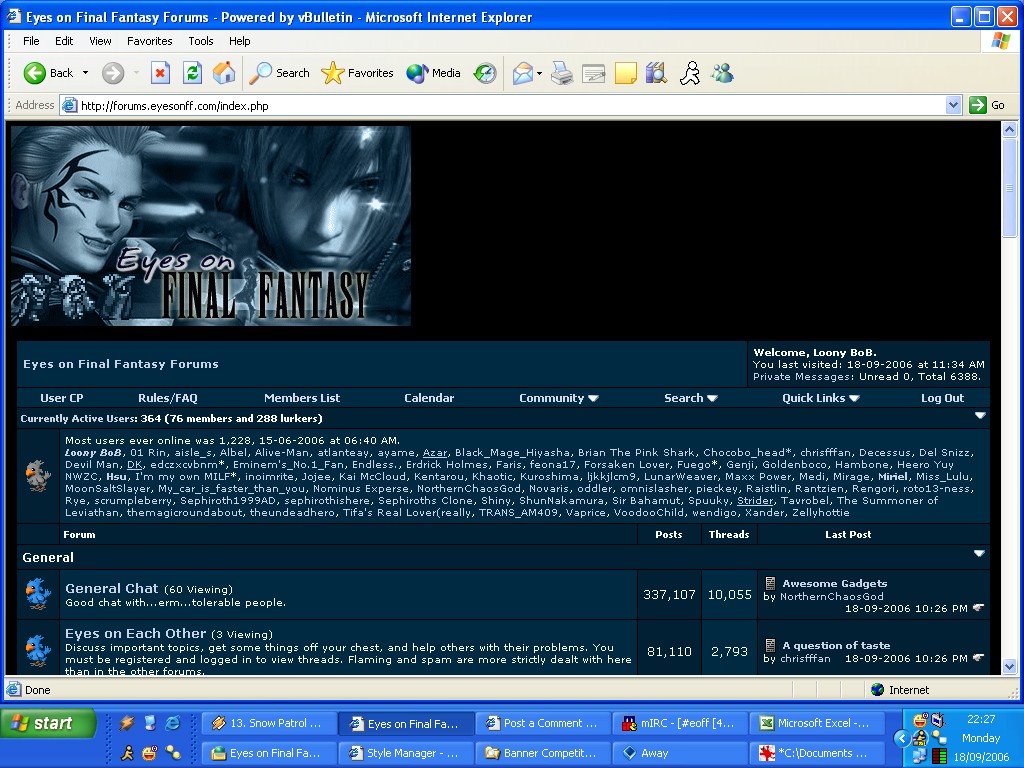This screenshot has width=1024, height=768.
Task: Click the username Strider in the active users list
Action: coord(755,500)
